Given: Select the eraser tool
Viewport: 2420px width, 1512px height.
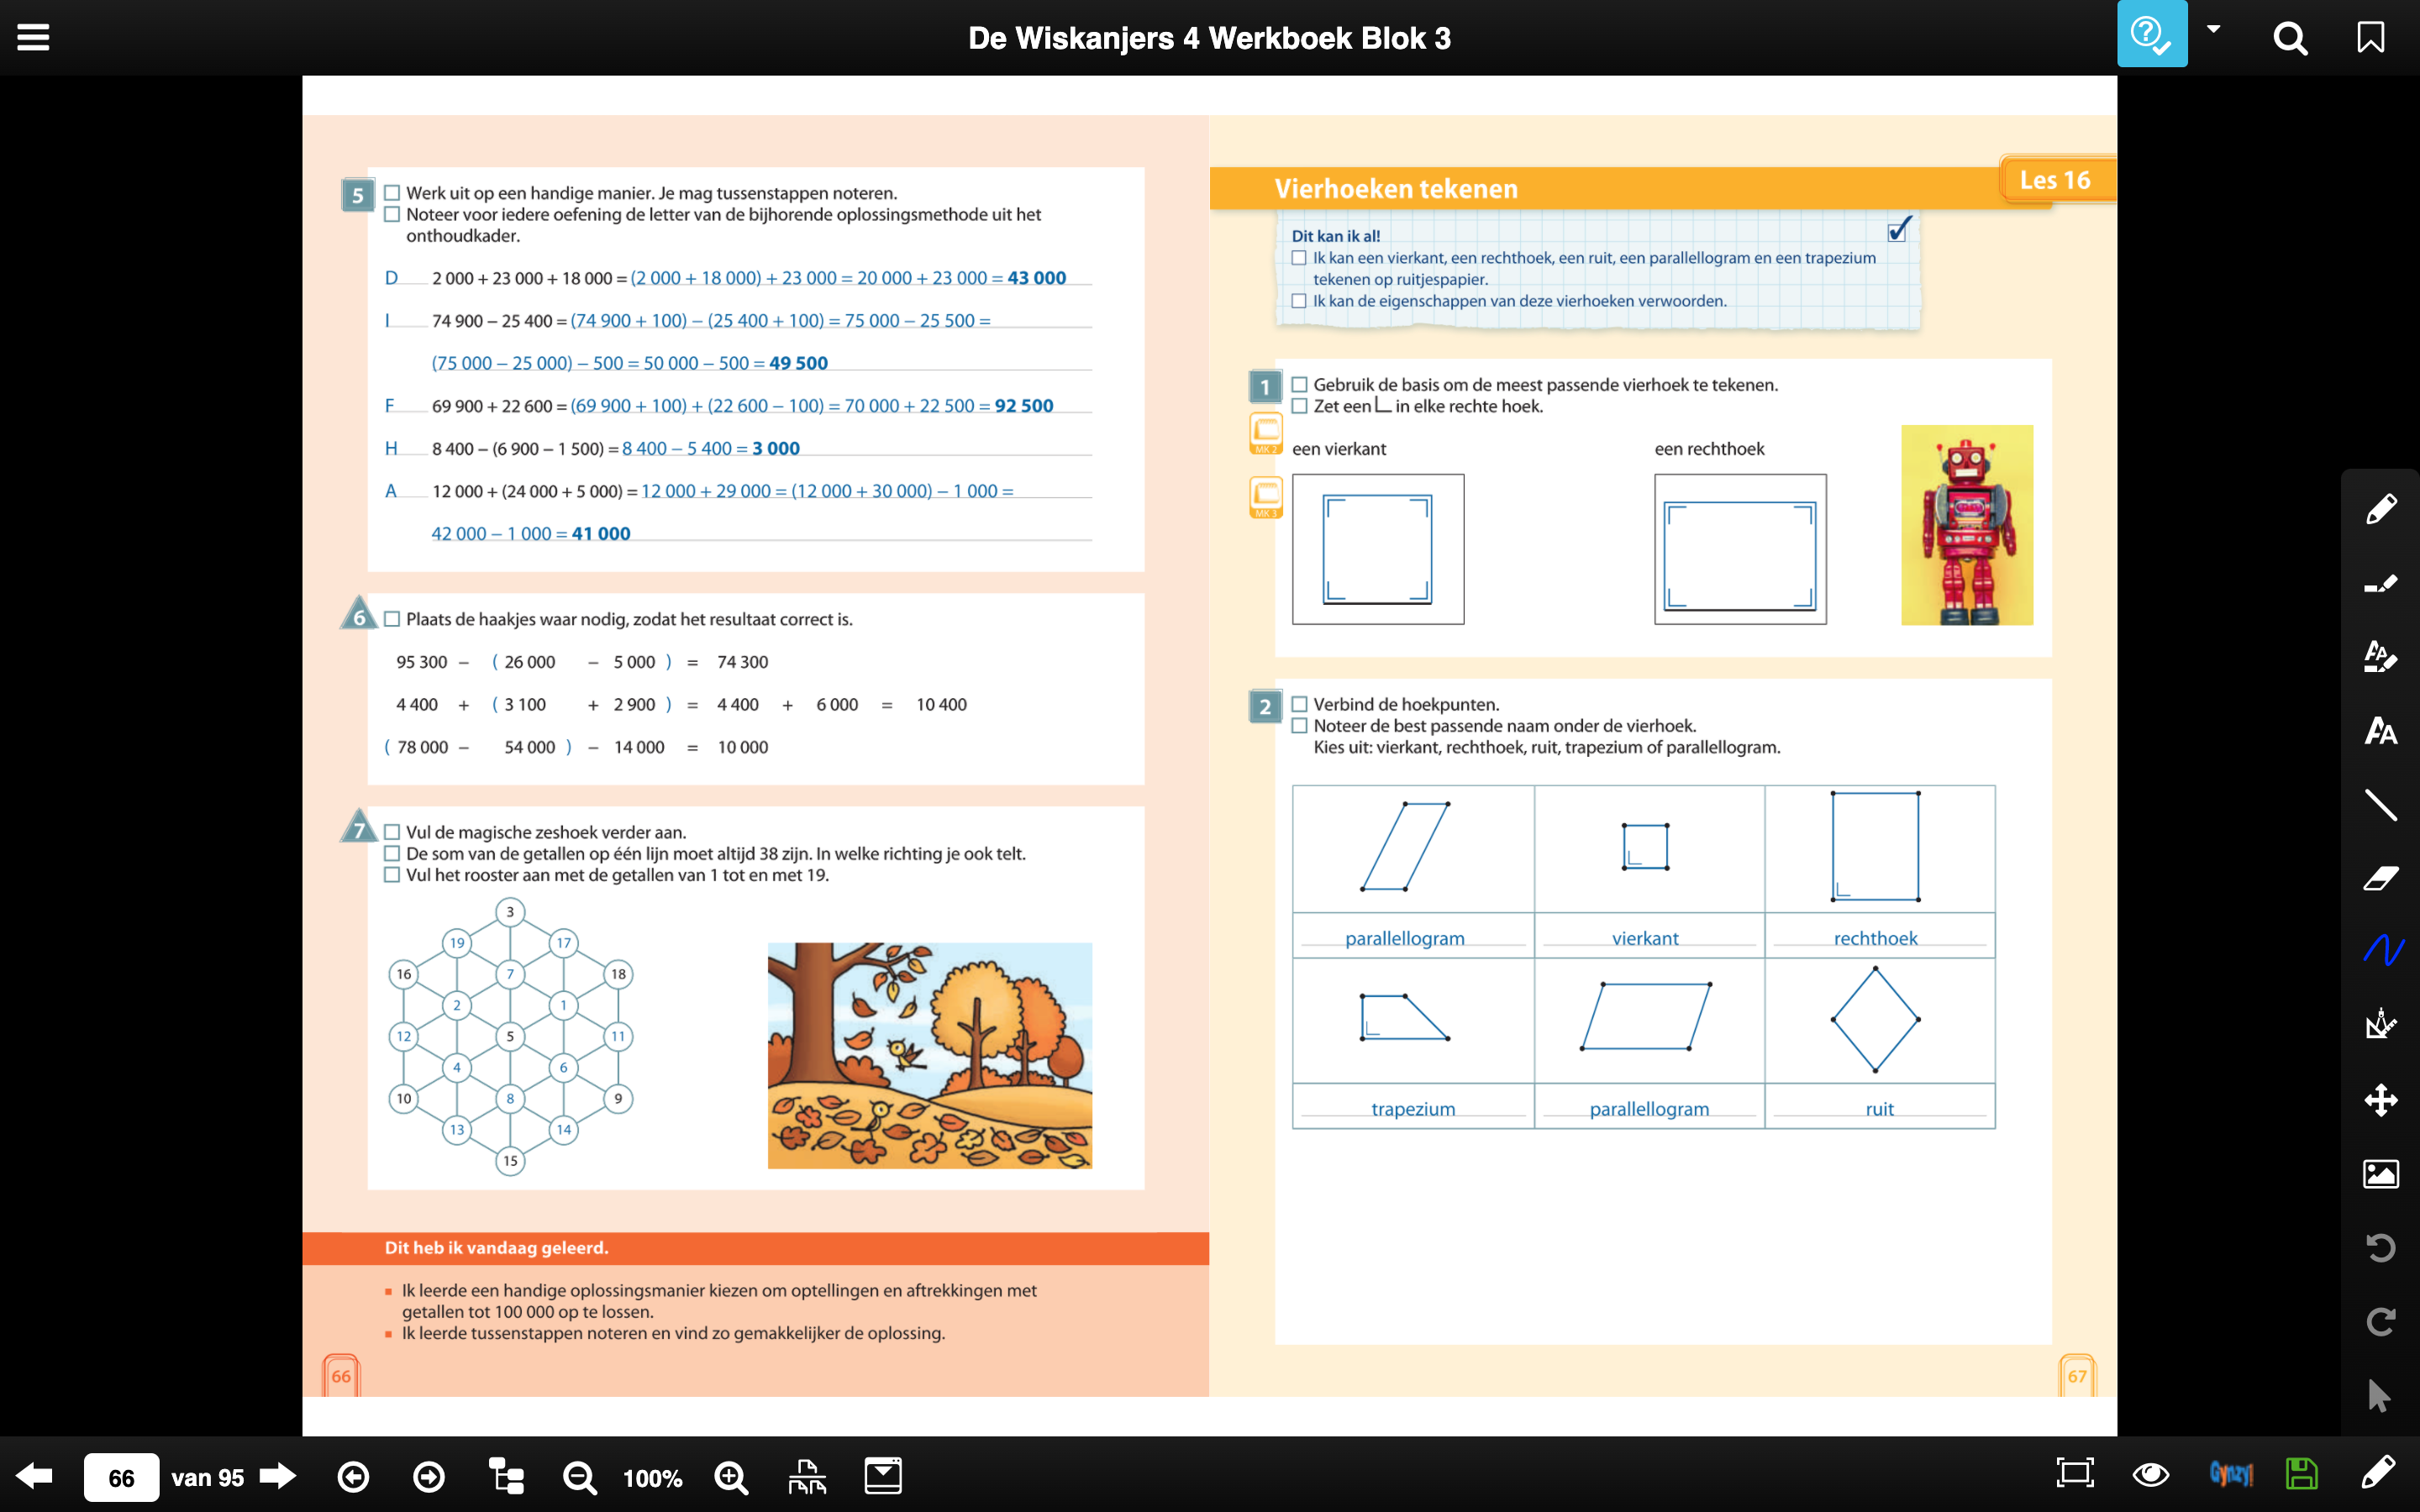Looking at the screenshot, I should (2380, 878).
